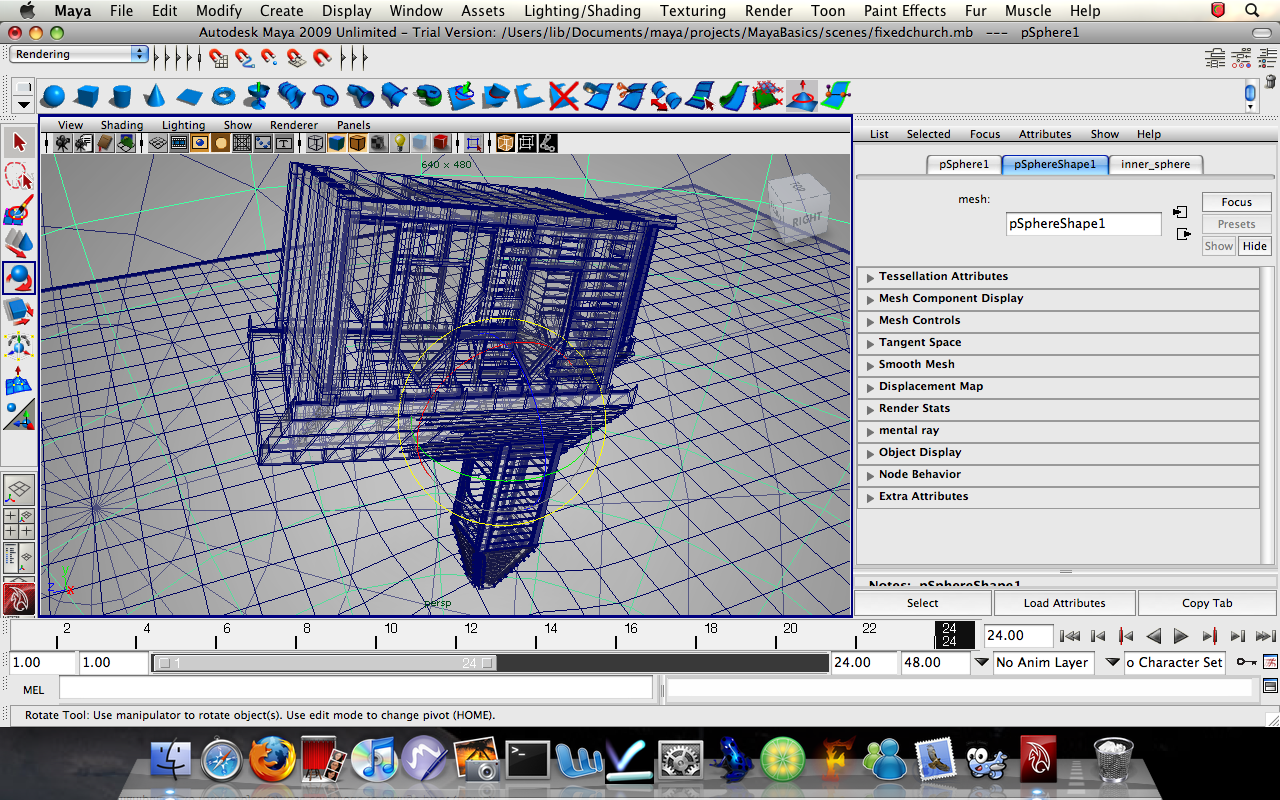Switch to the pSphere1 tab
1280x800 pixels.
coord(963,164)
